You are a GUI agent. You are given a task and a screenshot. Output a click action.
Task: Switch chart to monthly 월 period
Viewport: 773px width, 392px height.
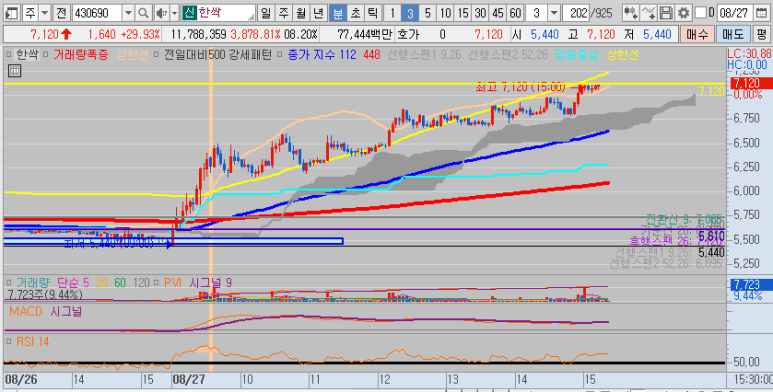(301, 13)
